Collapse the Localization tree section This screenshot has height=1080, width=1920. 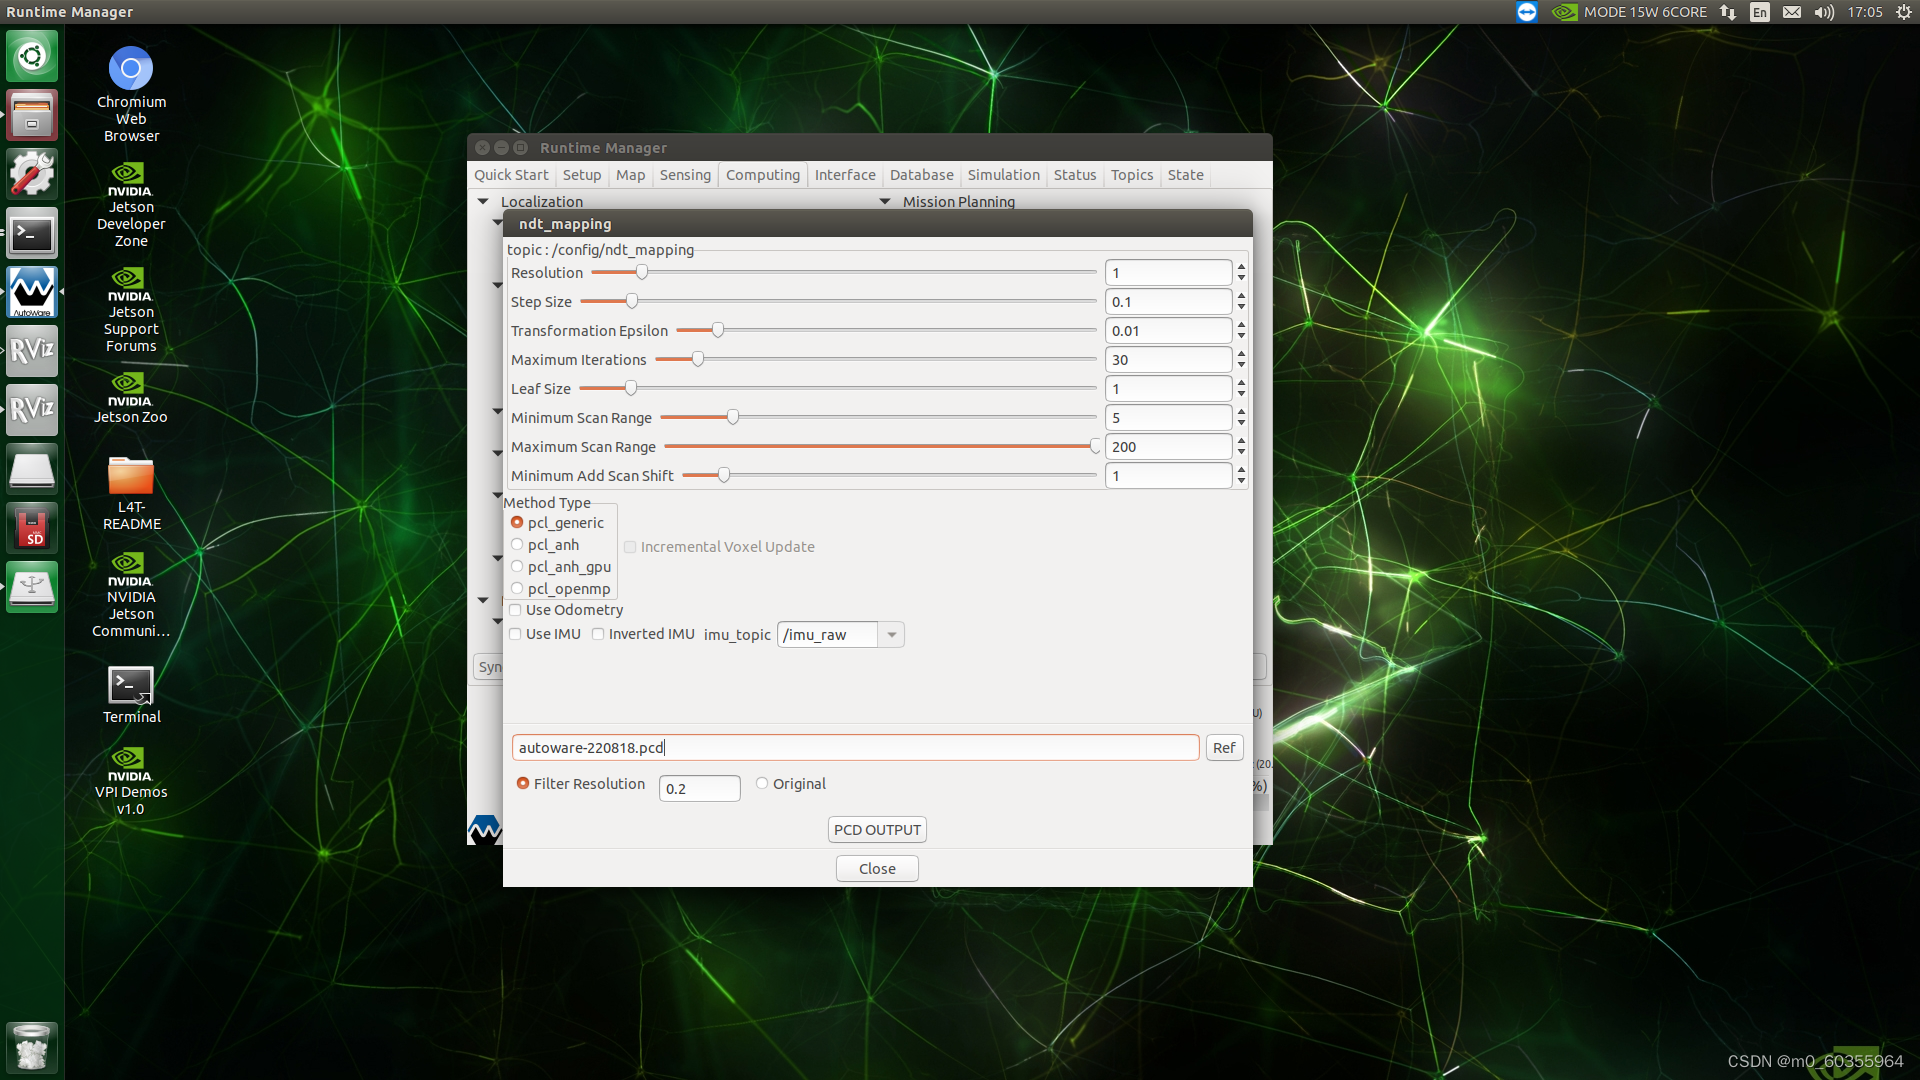[x=483, y=202]
